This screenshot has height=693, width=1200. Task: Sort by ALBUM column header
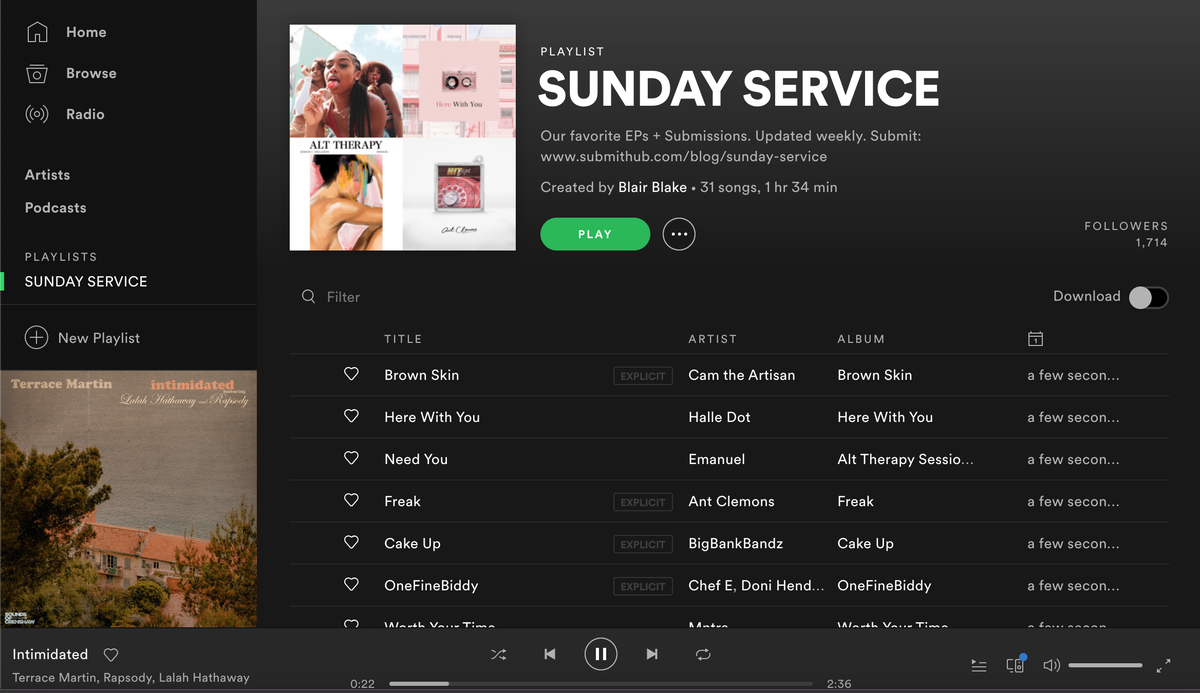[861, 339]
